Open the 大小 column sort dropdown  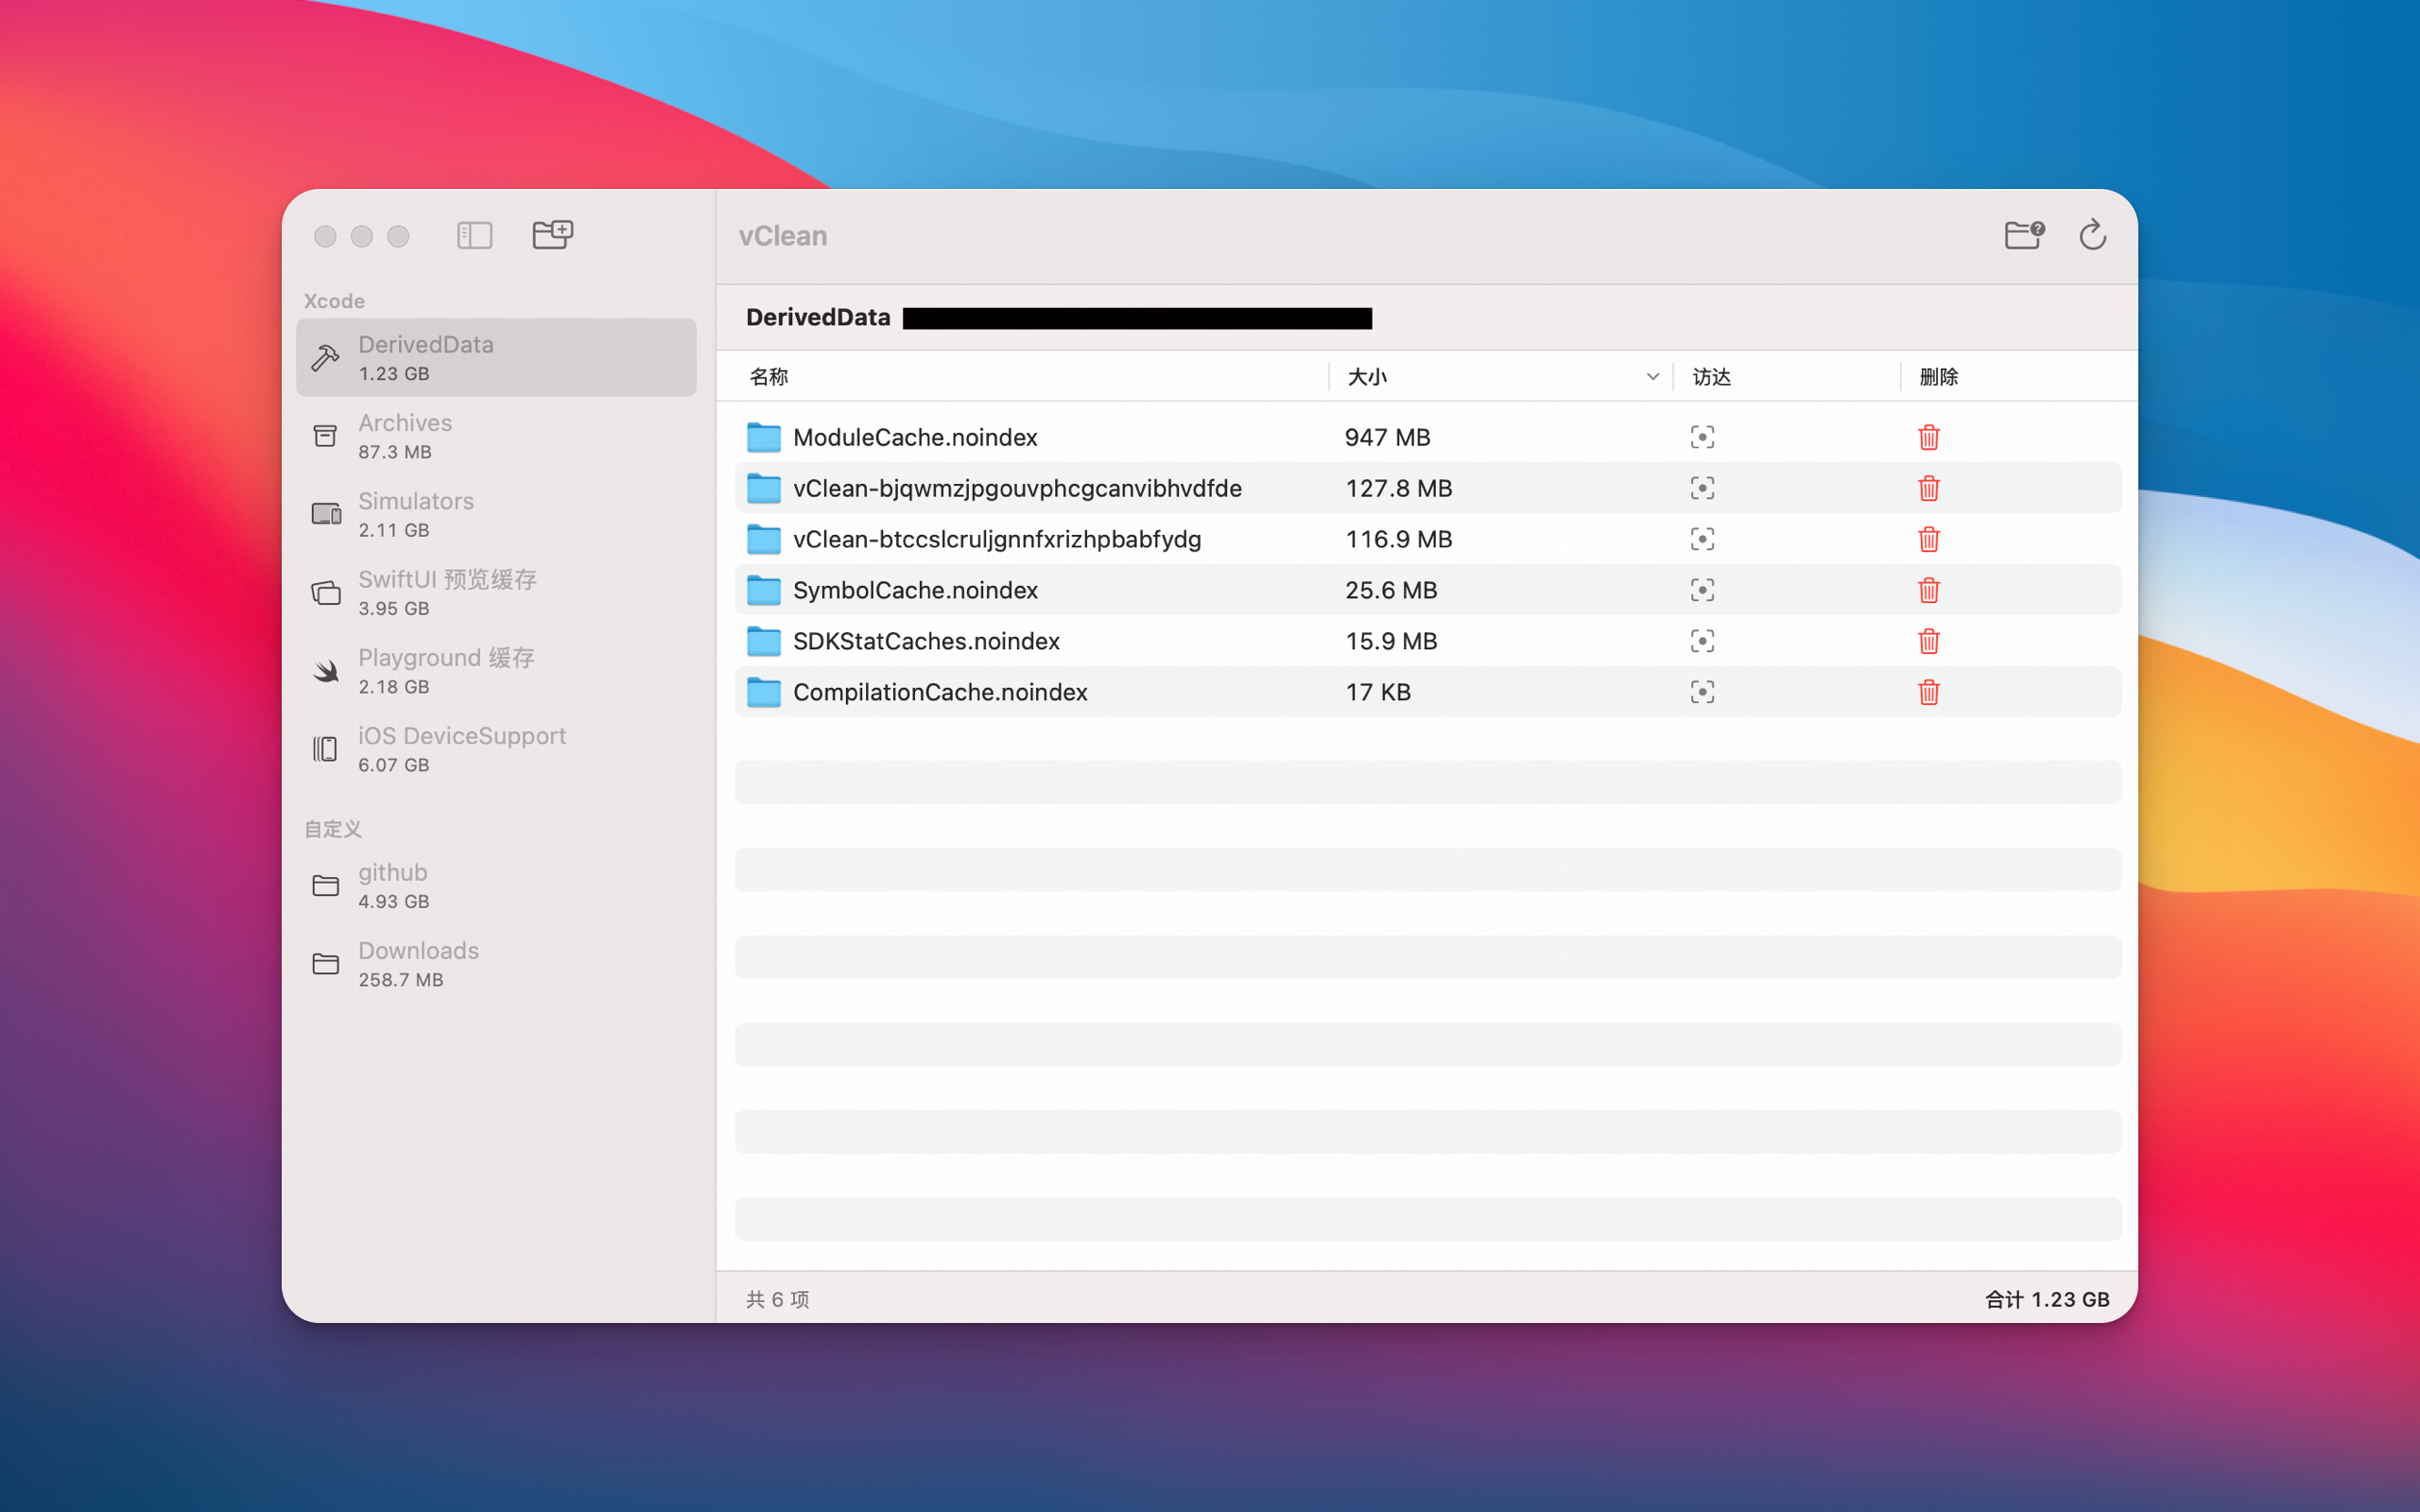coord(1651,376)
